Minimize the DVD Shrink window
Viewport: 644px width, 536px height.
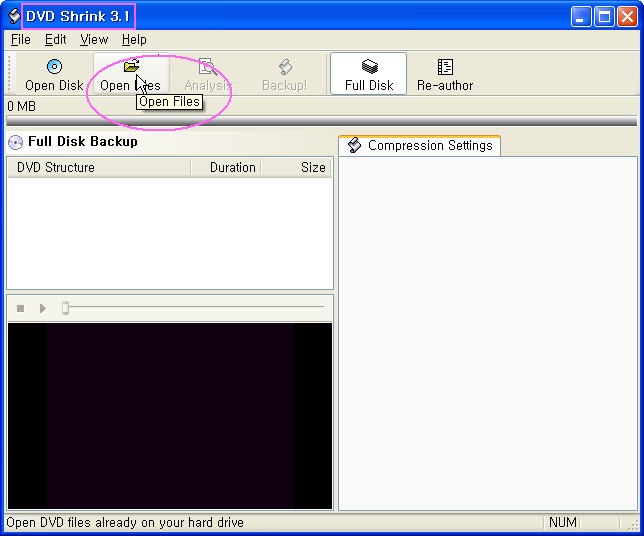point(581,17)
